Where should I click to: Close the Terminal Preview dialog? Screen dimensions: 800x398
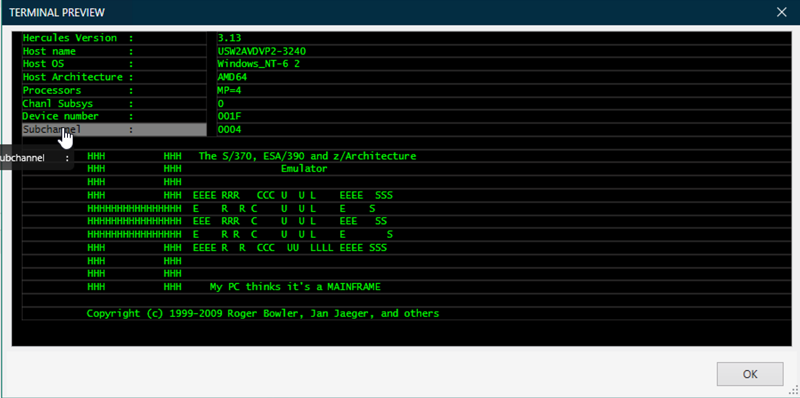[781, 12]
